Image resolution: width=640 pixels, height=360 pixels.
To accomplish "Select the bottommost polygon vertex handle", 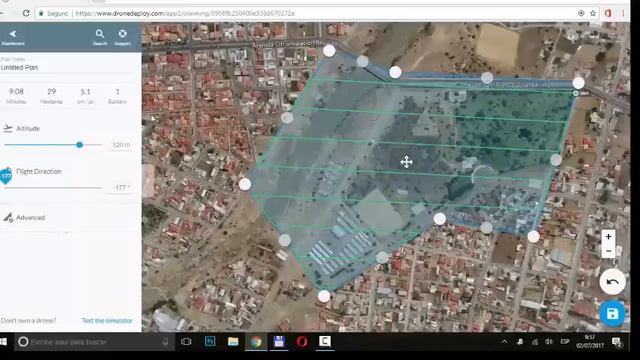I will 324,296.
